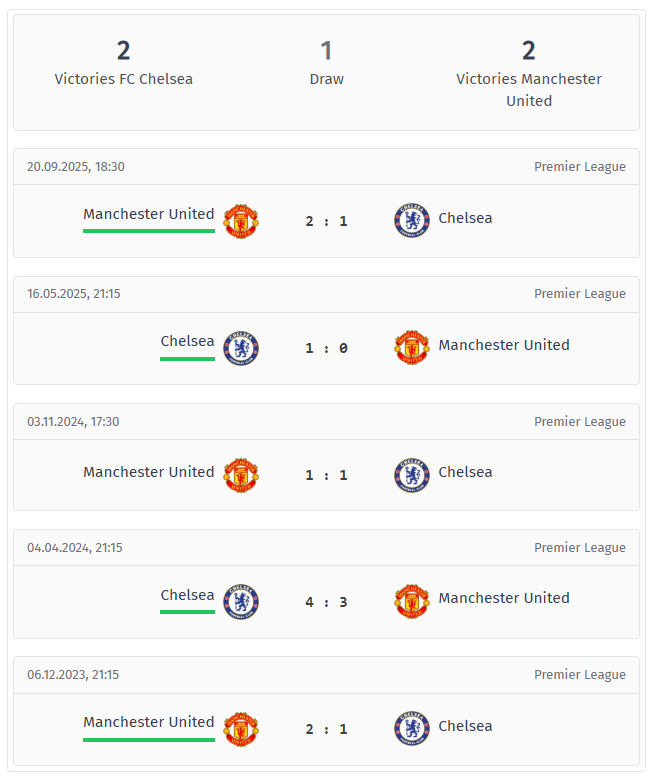The image size is (654, 778).
Task: Click Premier League label on 06.12.2023 match
Action: tap(579, 675)
